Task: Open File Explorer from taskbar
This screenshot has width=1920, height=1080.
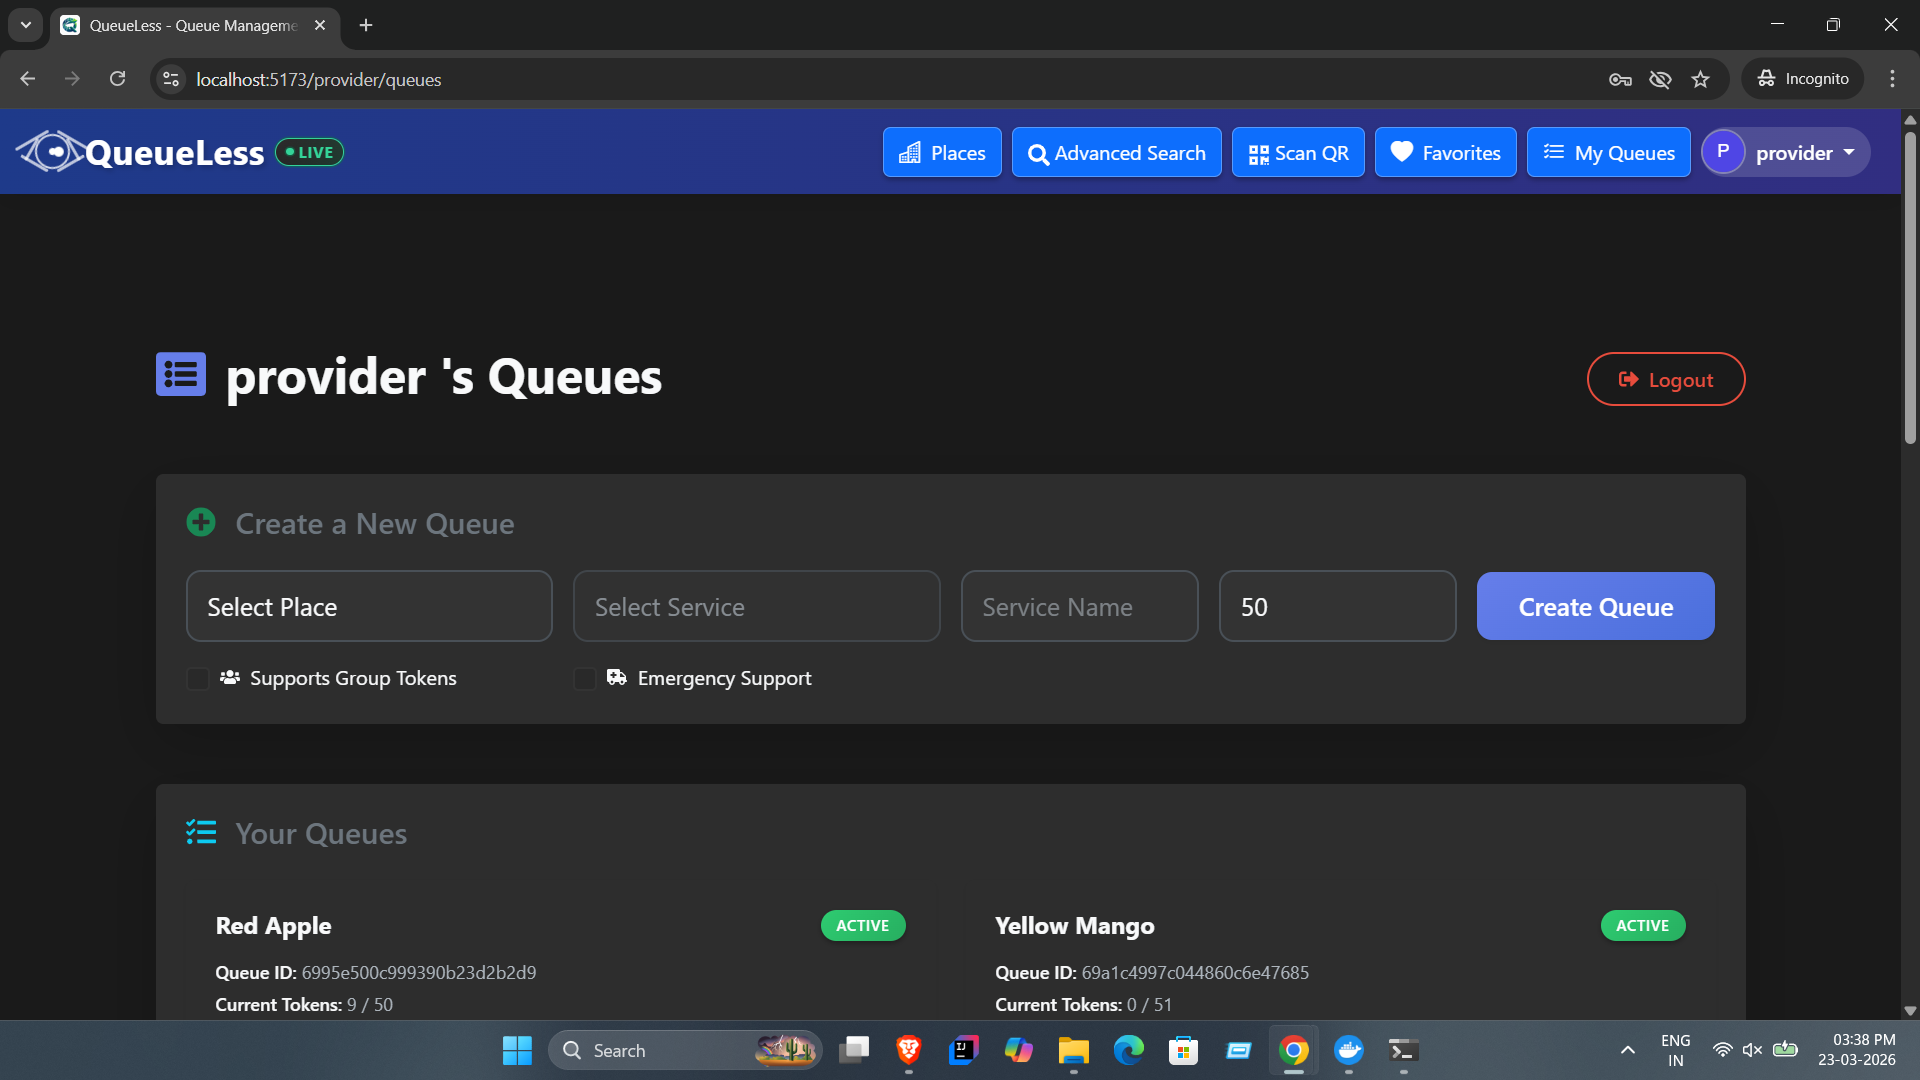Action: coord(1073,1050)
